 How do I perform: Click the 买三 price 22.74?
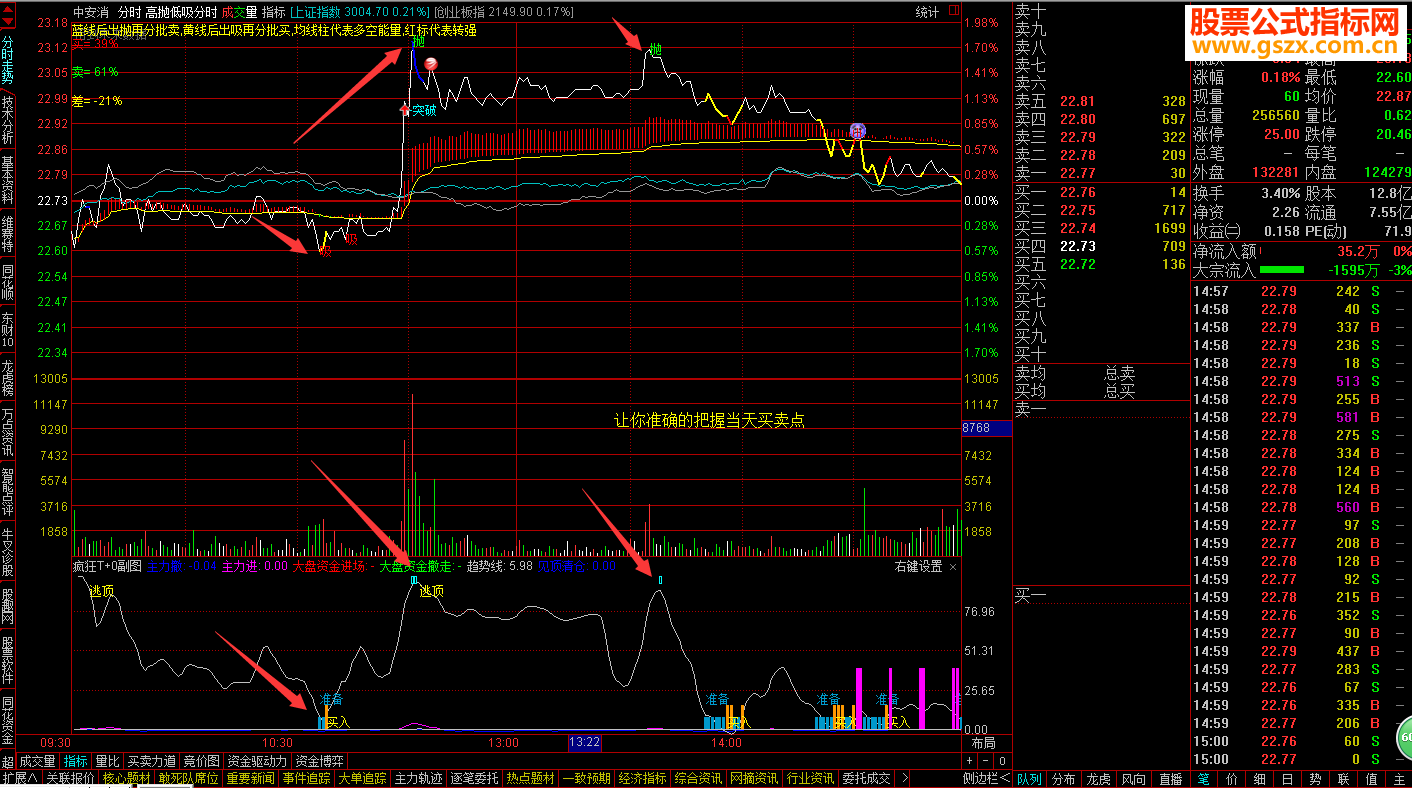tap(1078, 228)
